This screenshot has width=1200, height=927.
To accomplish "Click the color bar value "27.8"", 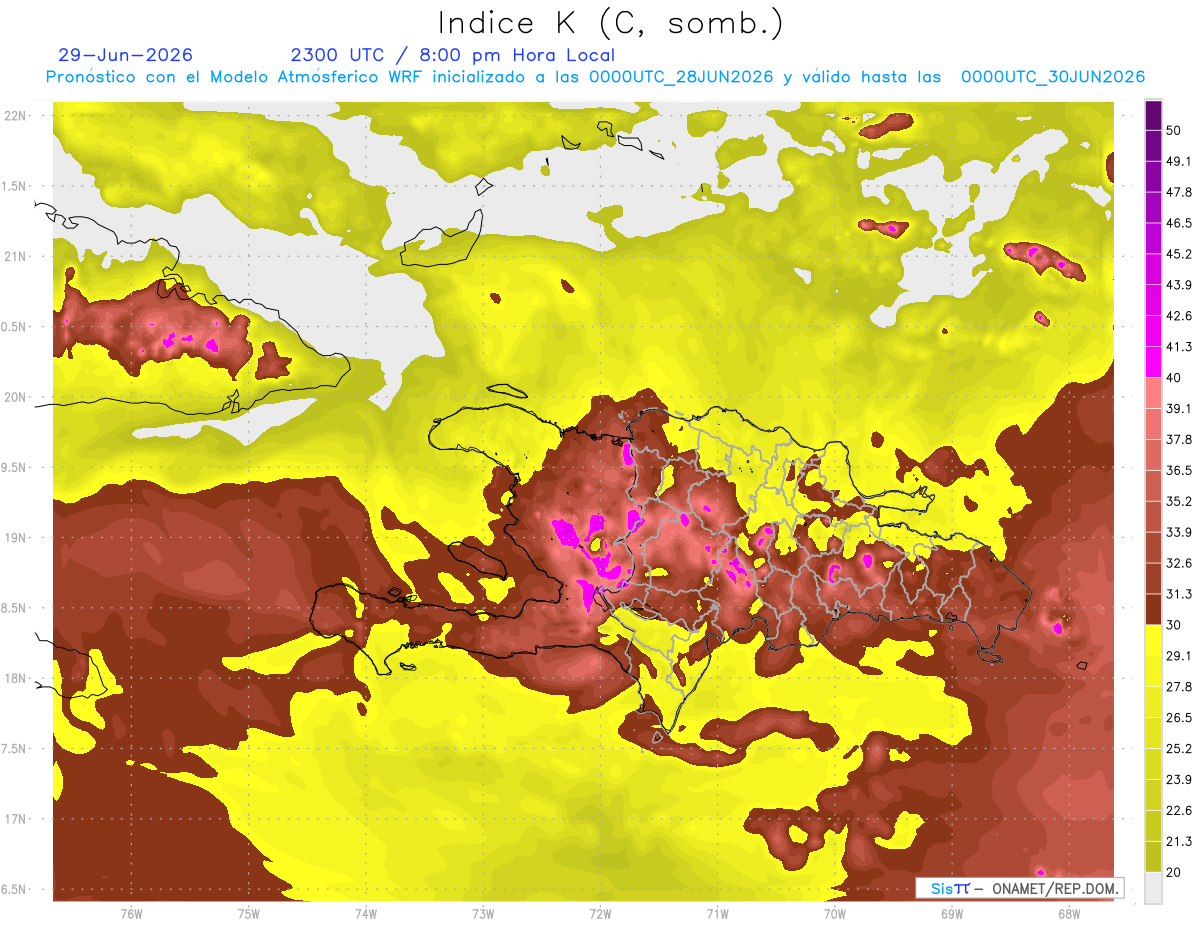I will 1180,686.
